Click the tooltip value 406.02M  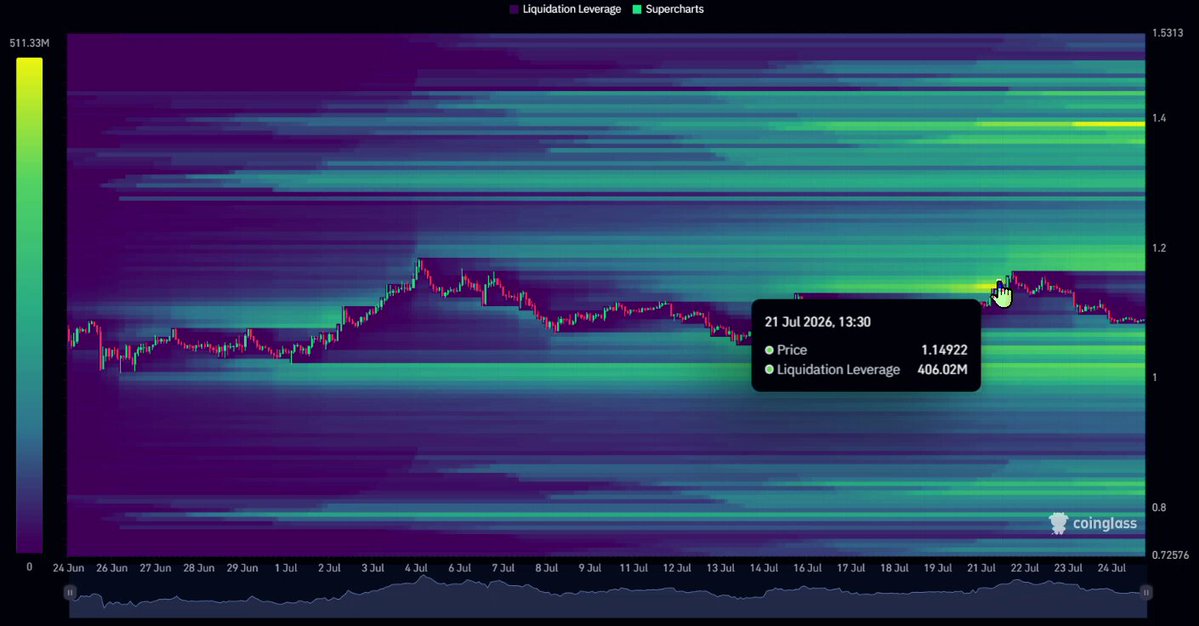pyautogui.click(x=942, y=370)
